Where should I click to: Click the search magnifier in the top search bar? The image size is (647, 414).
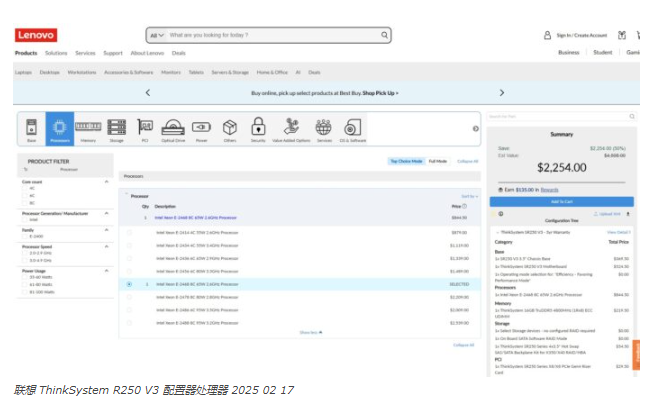[x=384, y=35]
